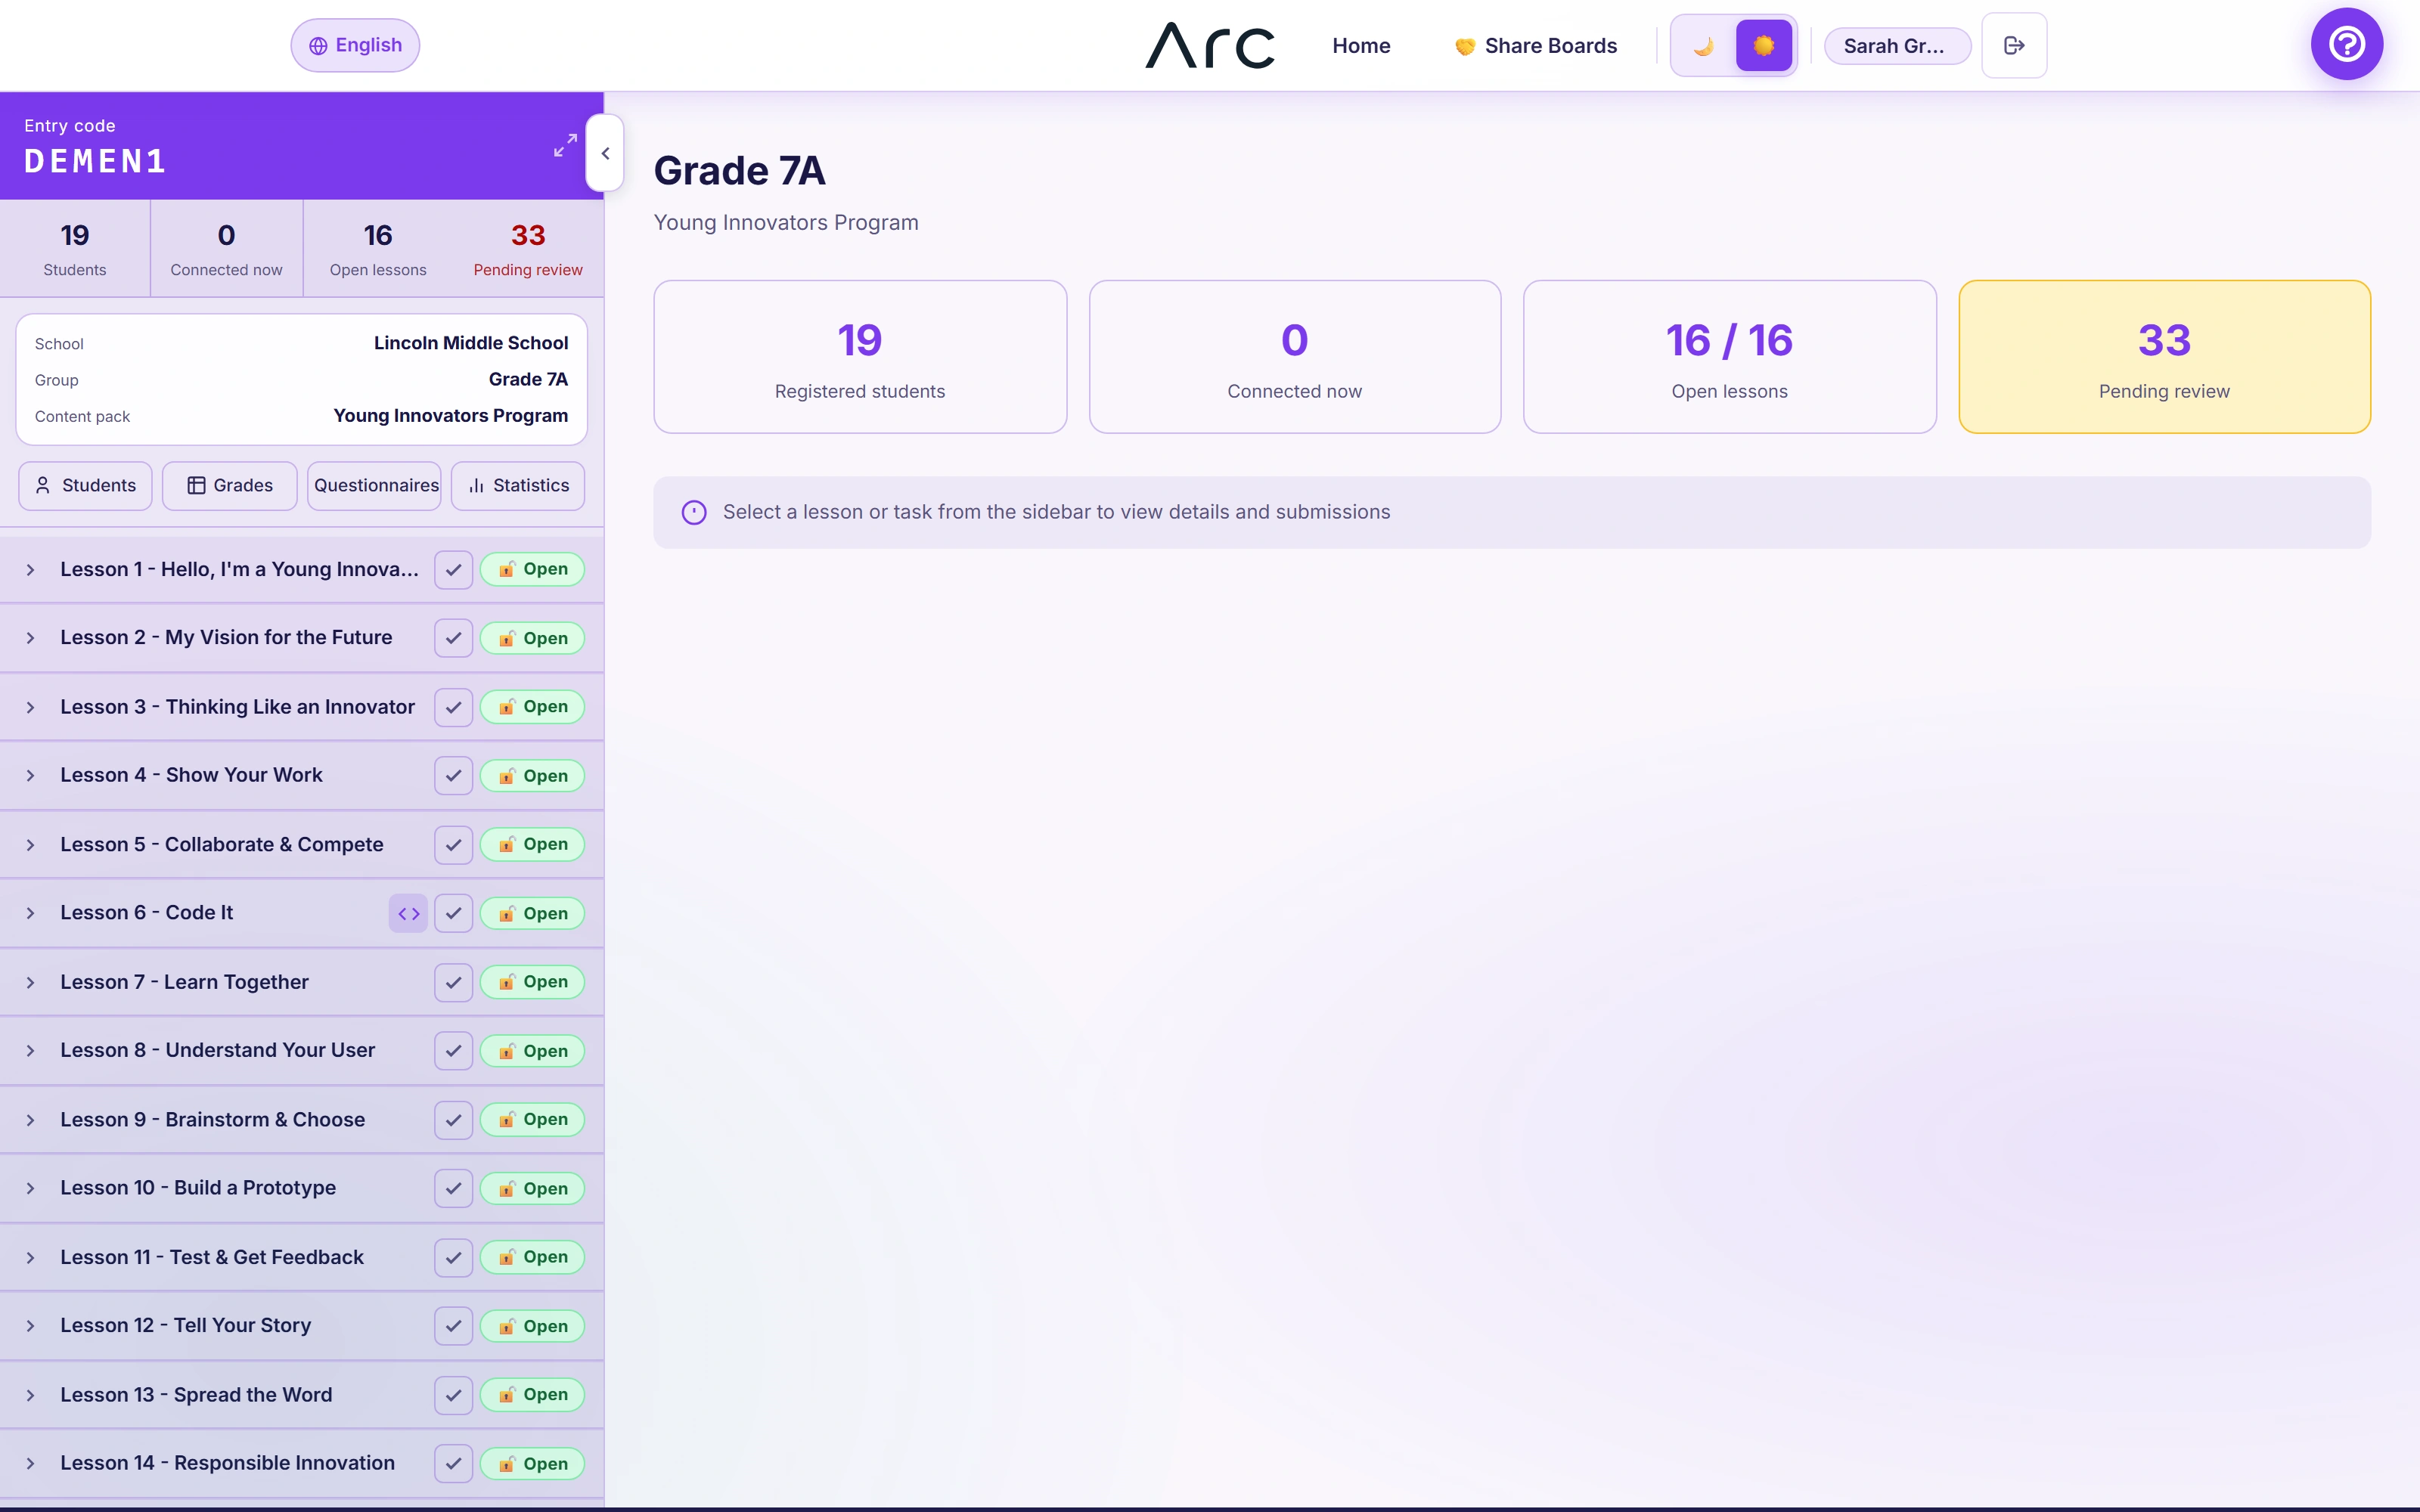The height and width of the screenshot is (1512, 2420).
Task: Select Lesson 12 - Tell Your Story title
Action: [185, 1326]
